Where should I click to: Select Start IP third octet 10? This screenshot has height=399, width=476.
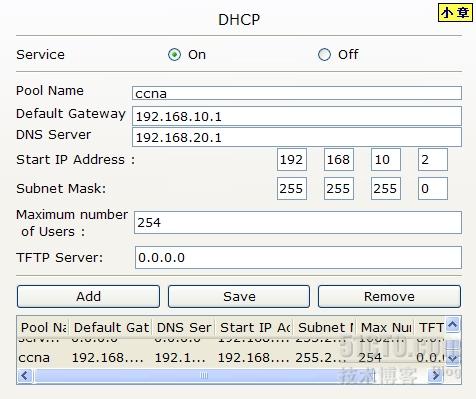(x=386, y=160)
